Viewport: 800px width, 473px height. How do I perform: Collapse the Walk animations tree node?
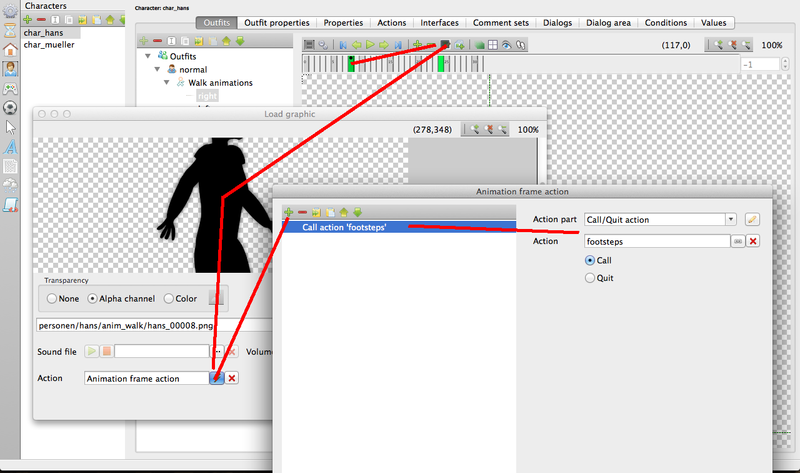tap(167, 83)
